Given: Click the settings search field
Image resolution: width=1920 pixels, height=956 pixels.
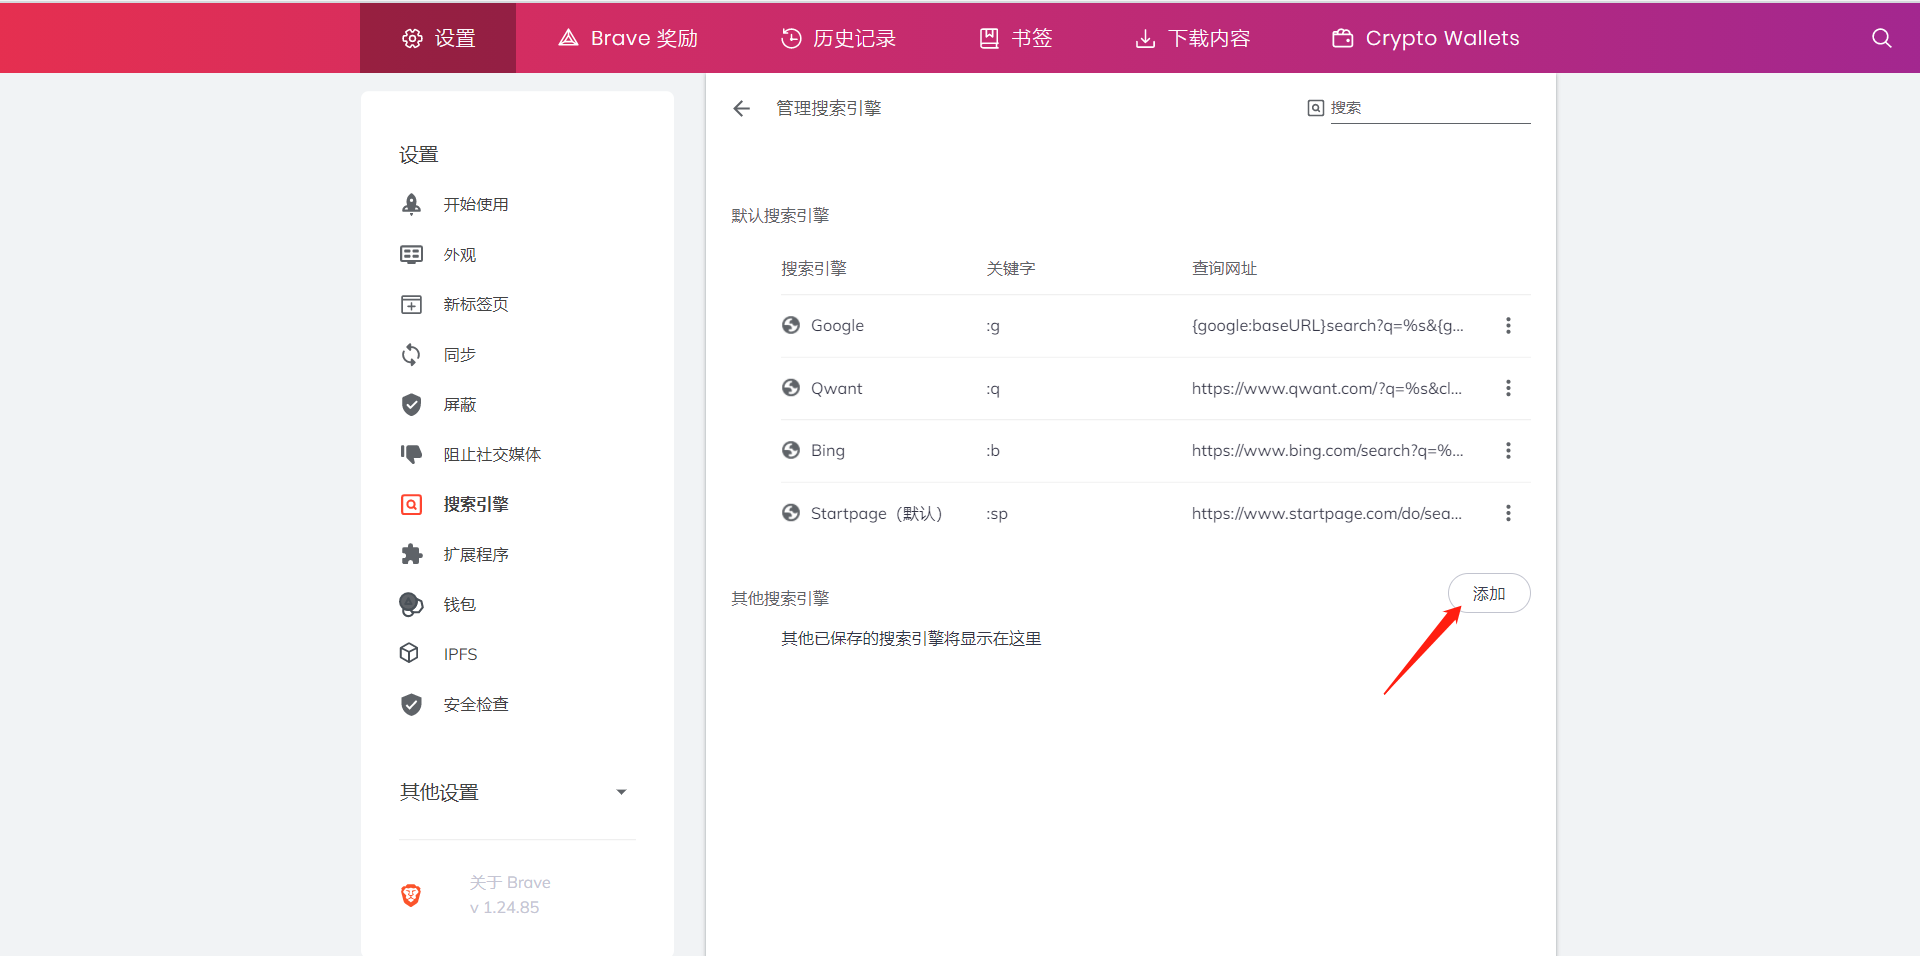Looking at the screenshot, I should pos(1430,108).
